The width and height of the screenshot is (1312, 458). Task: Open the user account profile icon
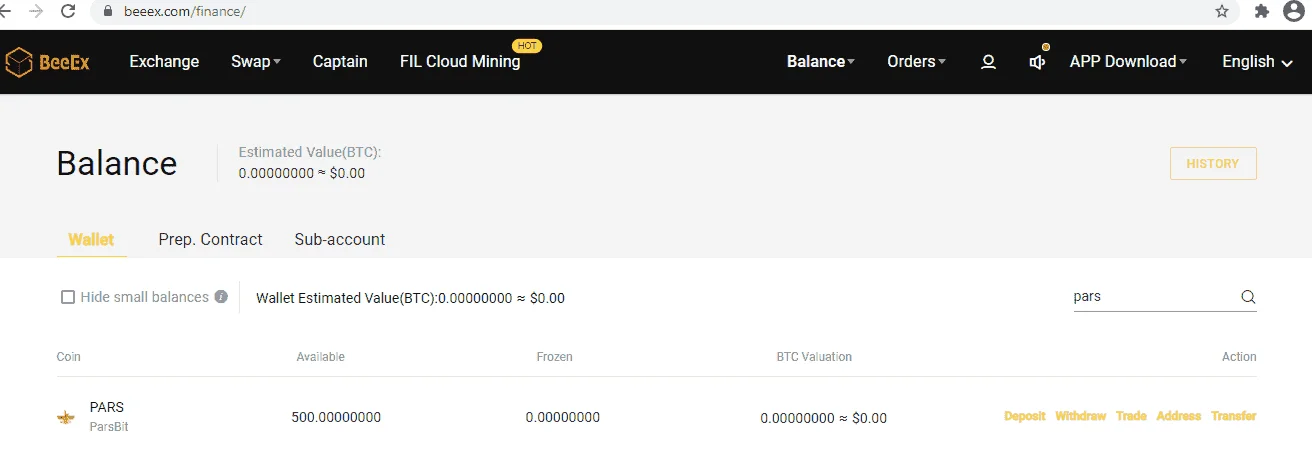click(988, 62)
